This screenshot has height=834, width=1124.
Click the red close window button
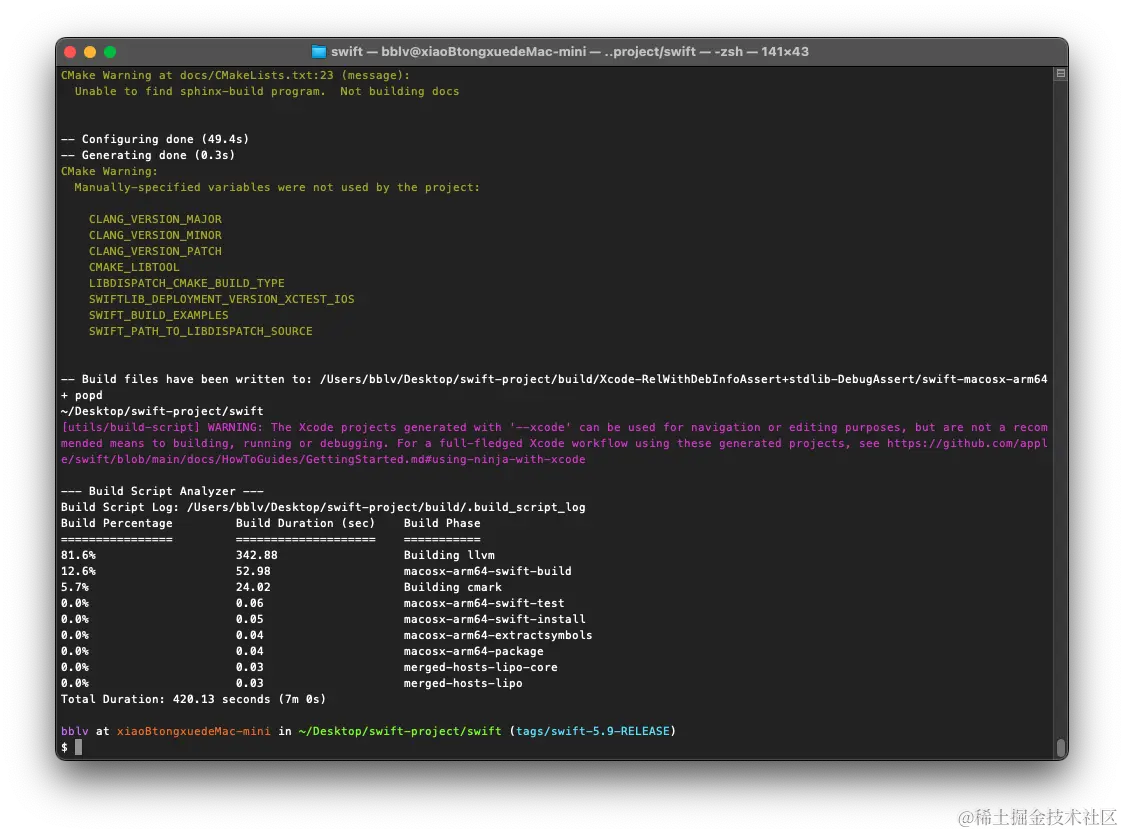click(x=70, y=52)
